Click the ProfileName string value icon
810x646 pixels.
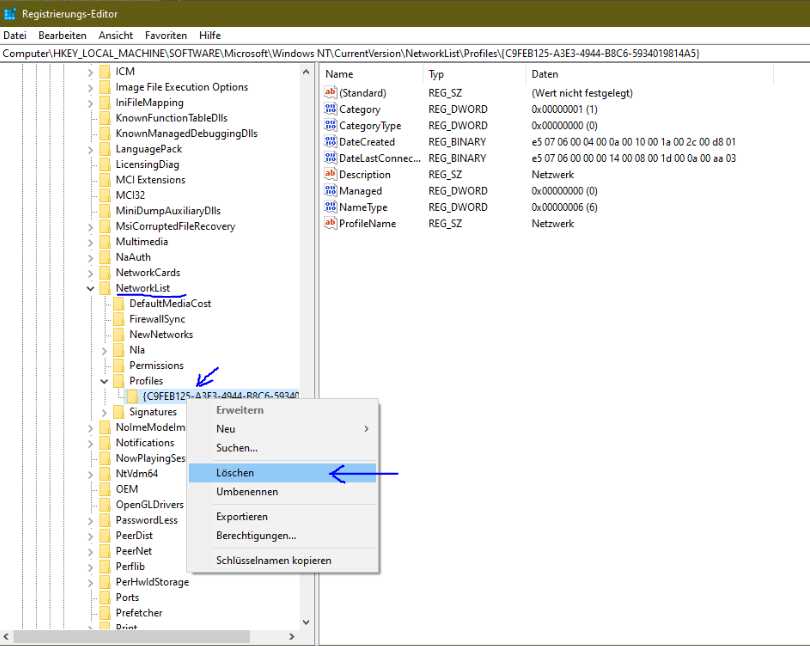click(x=331, y=223)
